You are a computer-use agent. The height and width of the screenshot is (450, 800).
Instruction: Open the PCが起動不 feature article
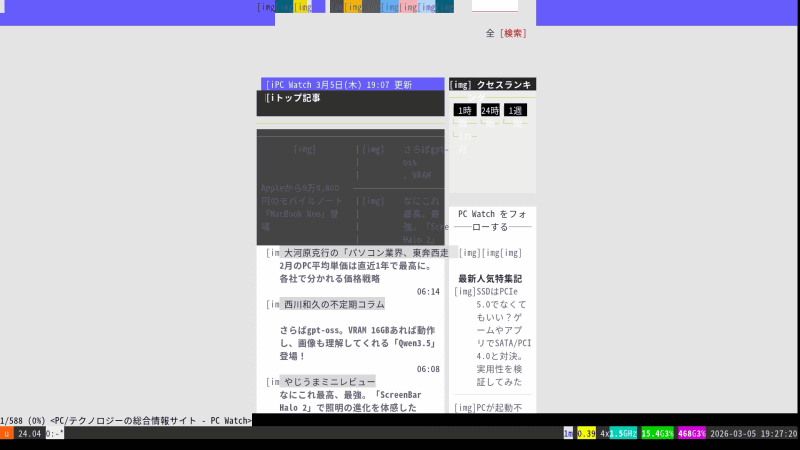click(499, 408)
